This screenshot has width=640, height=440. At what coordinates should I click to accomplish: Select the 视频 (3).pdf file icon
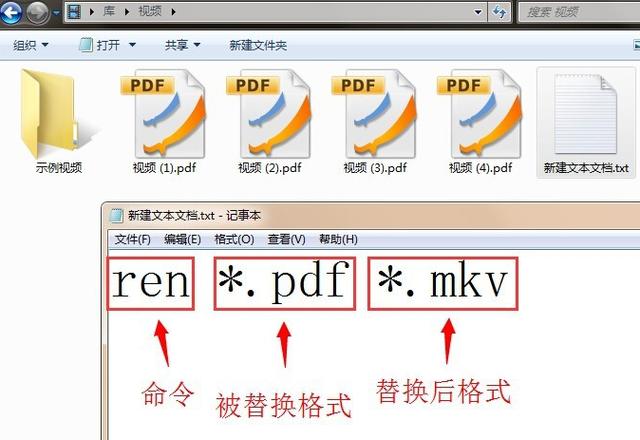(x=375, y=113)
